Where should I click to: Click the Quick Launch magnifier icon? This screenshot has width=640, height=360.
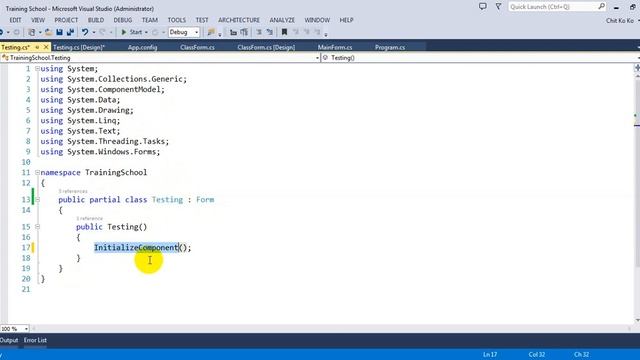pos(601,7)
